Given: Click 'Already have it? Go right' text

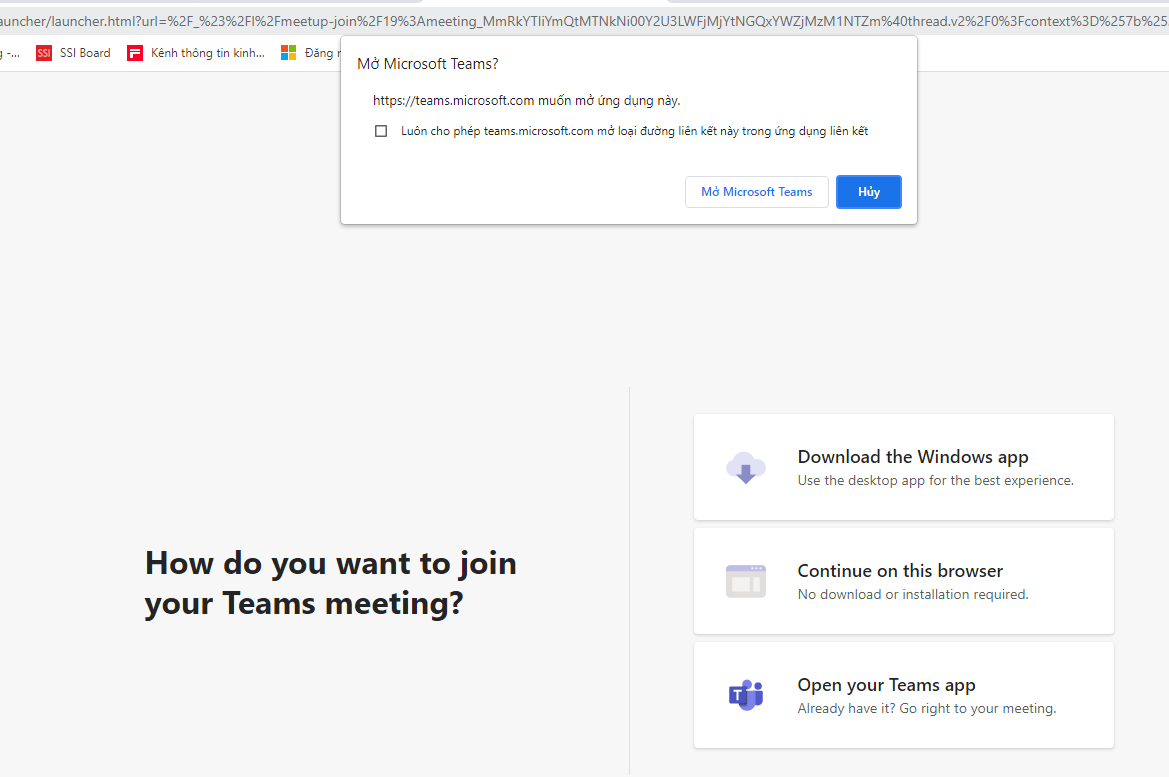Looking at the screenshot, I should pos(926,709).
